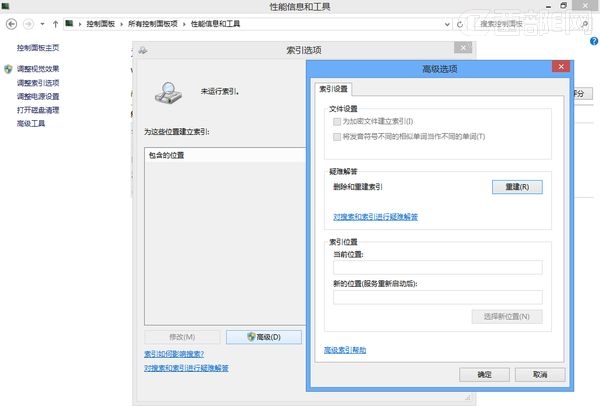
Task: Click the 索引选项 title bar icon
Action: point(145,48)
